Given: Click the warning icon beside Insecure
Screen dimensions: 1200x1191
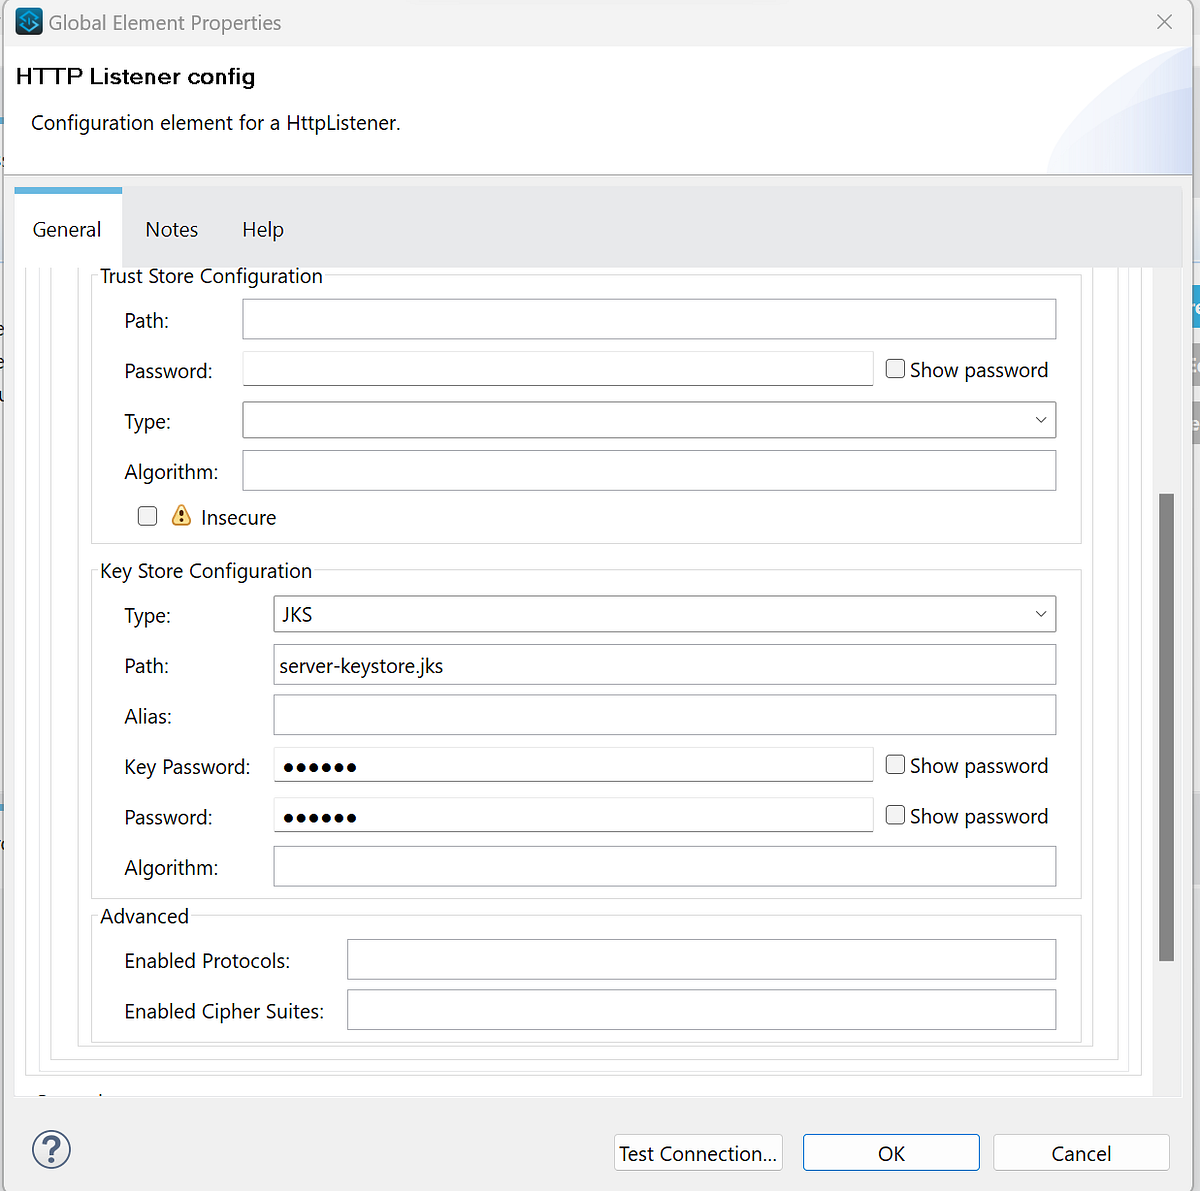Looking at the screenshot, I should point(181,516).
